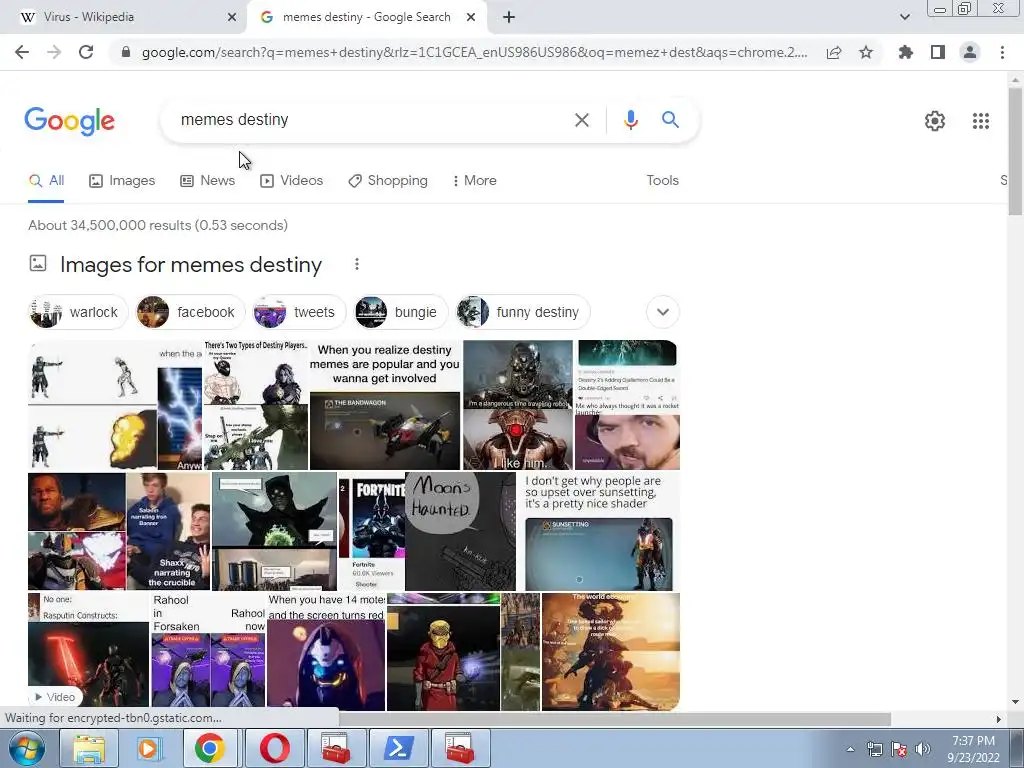
Task: Open the 'I like him.' robot meme
Action: (x=517, y=405)
